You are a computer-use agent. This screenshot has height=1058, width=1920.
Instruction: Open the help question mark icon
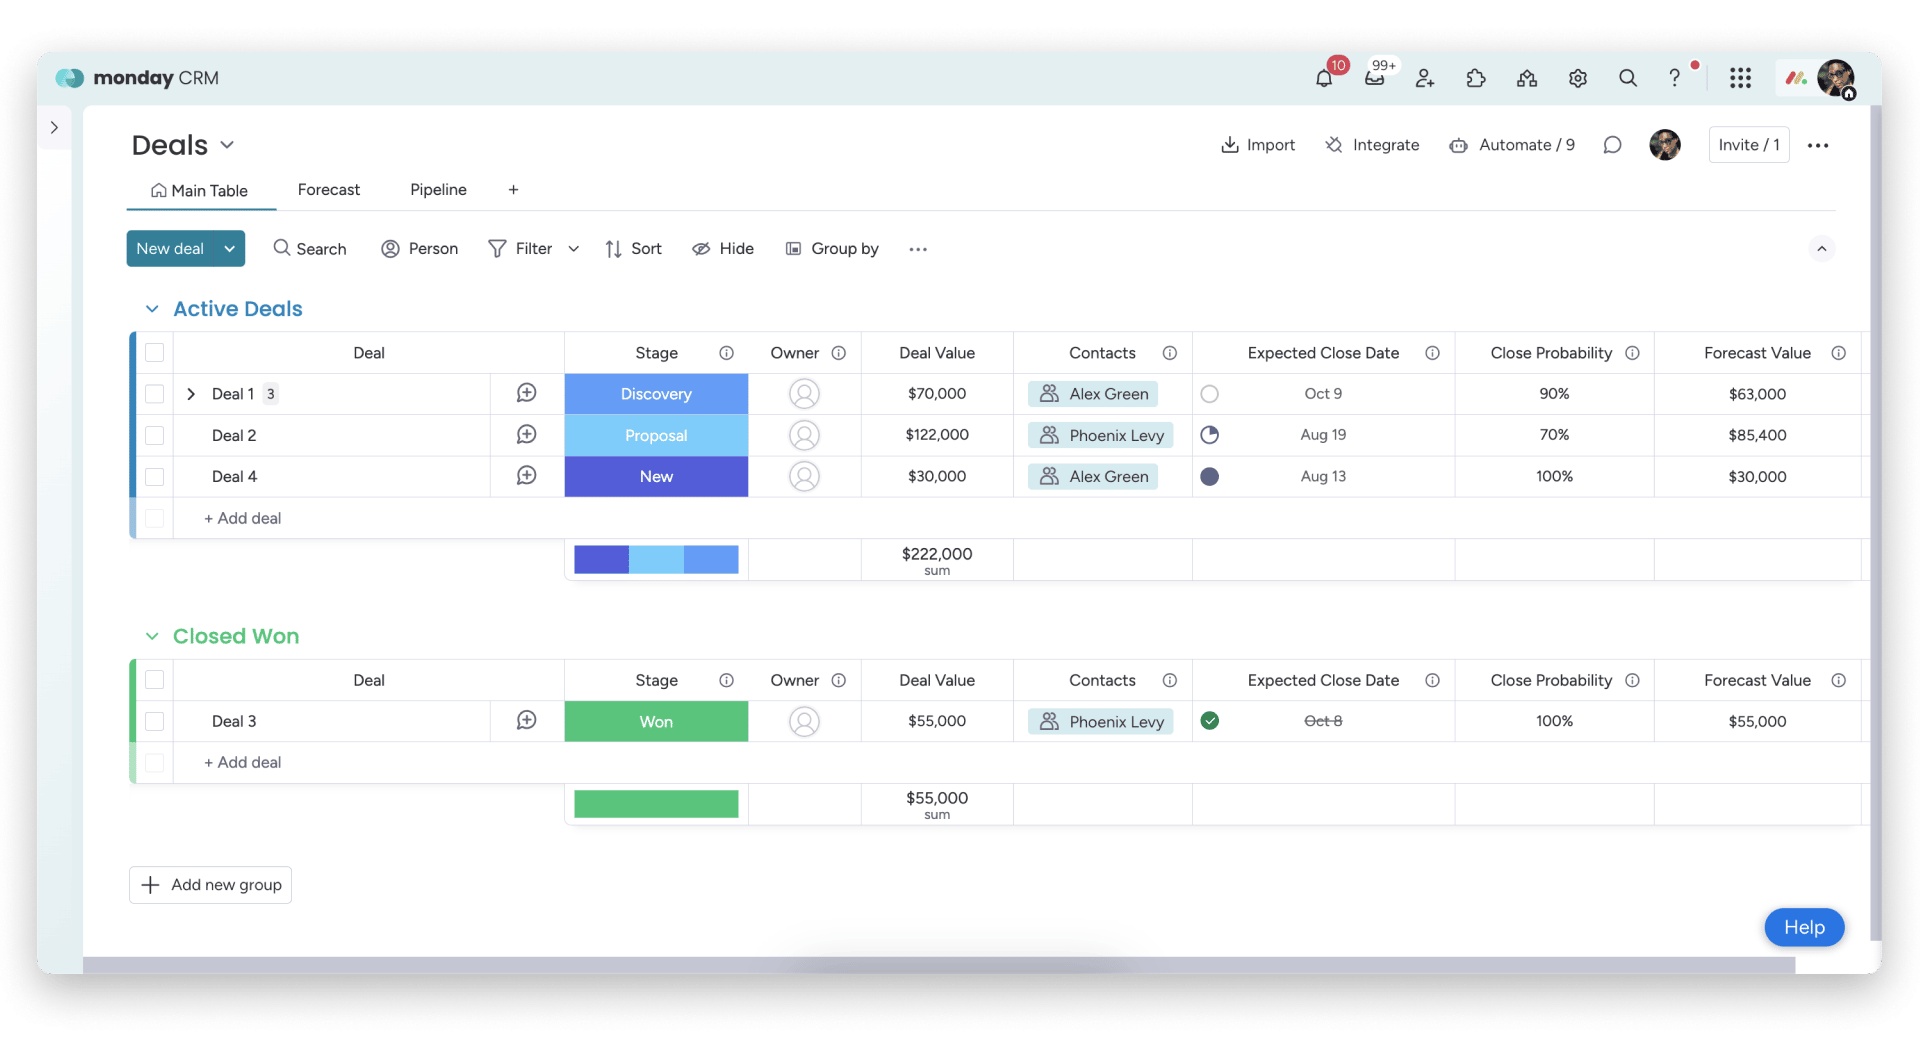point(1675,78)
